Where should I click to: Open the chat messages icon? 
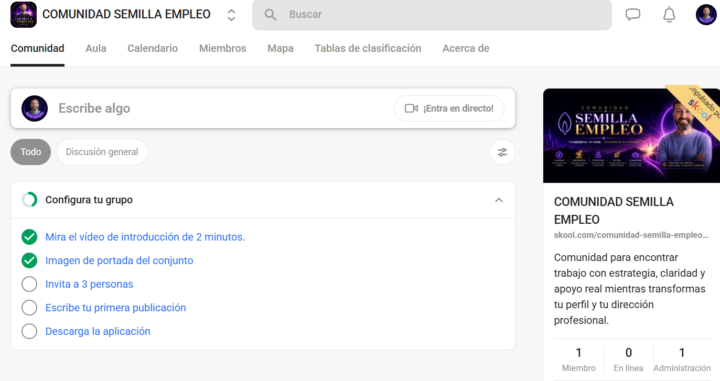pos(633,15)
